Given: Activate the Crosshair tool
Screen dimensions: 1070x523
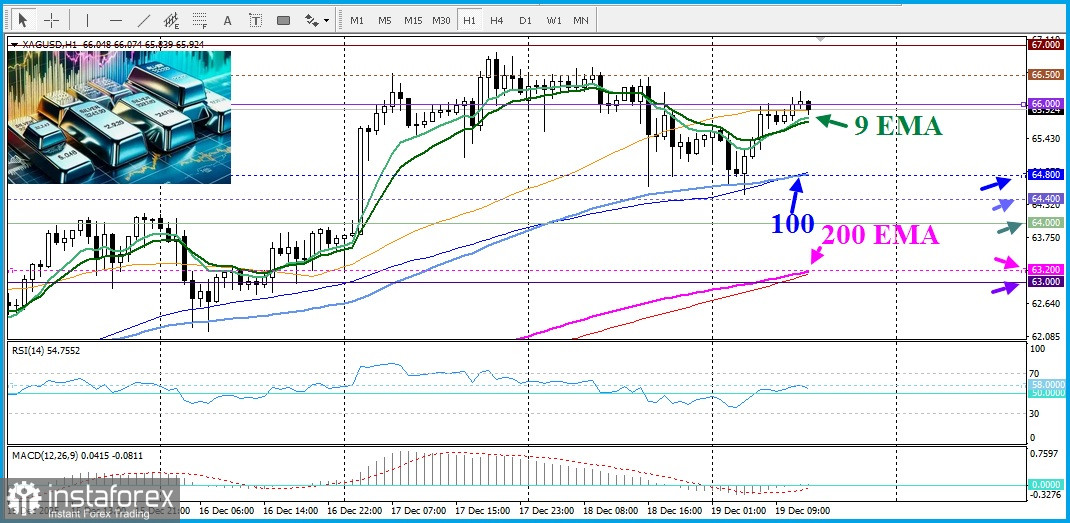Looking at the screenshot, I should (x=52, y=20).
